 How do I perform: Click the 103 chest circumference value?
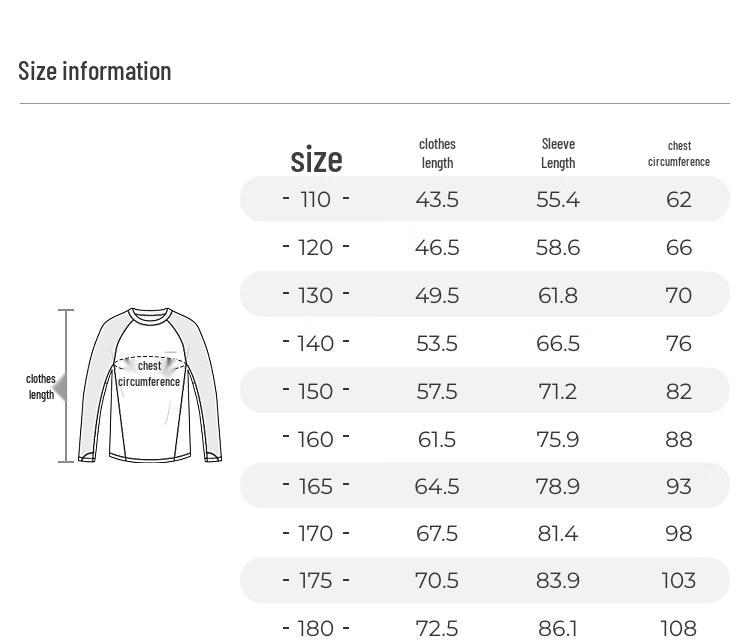tap(679, 581)
